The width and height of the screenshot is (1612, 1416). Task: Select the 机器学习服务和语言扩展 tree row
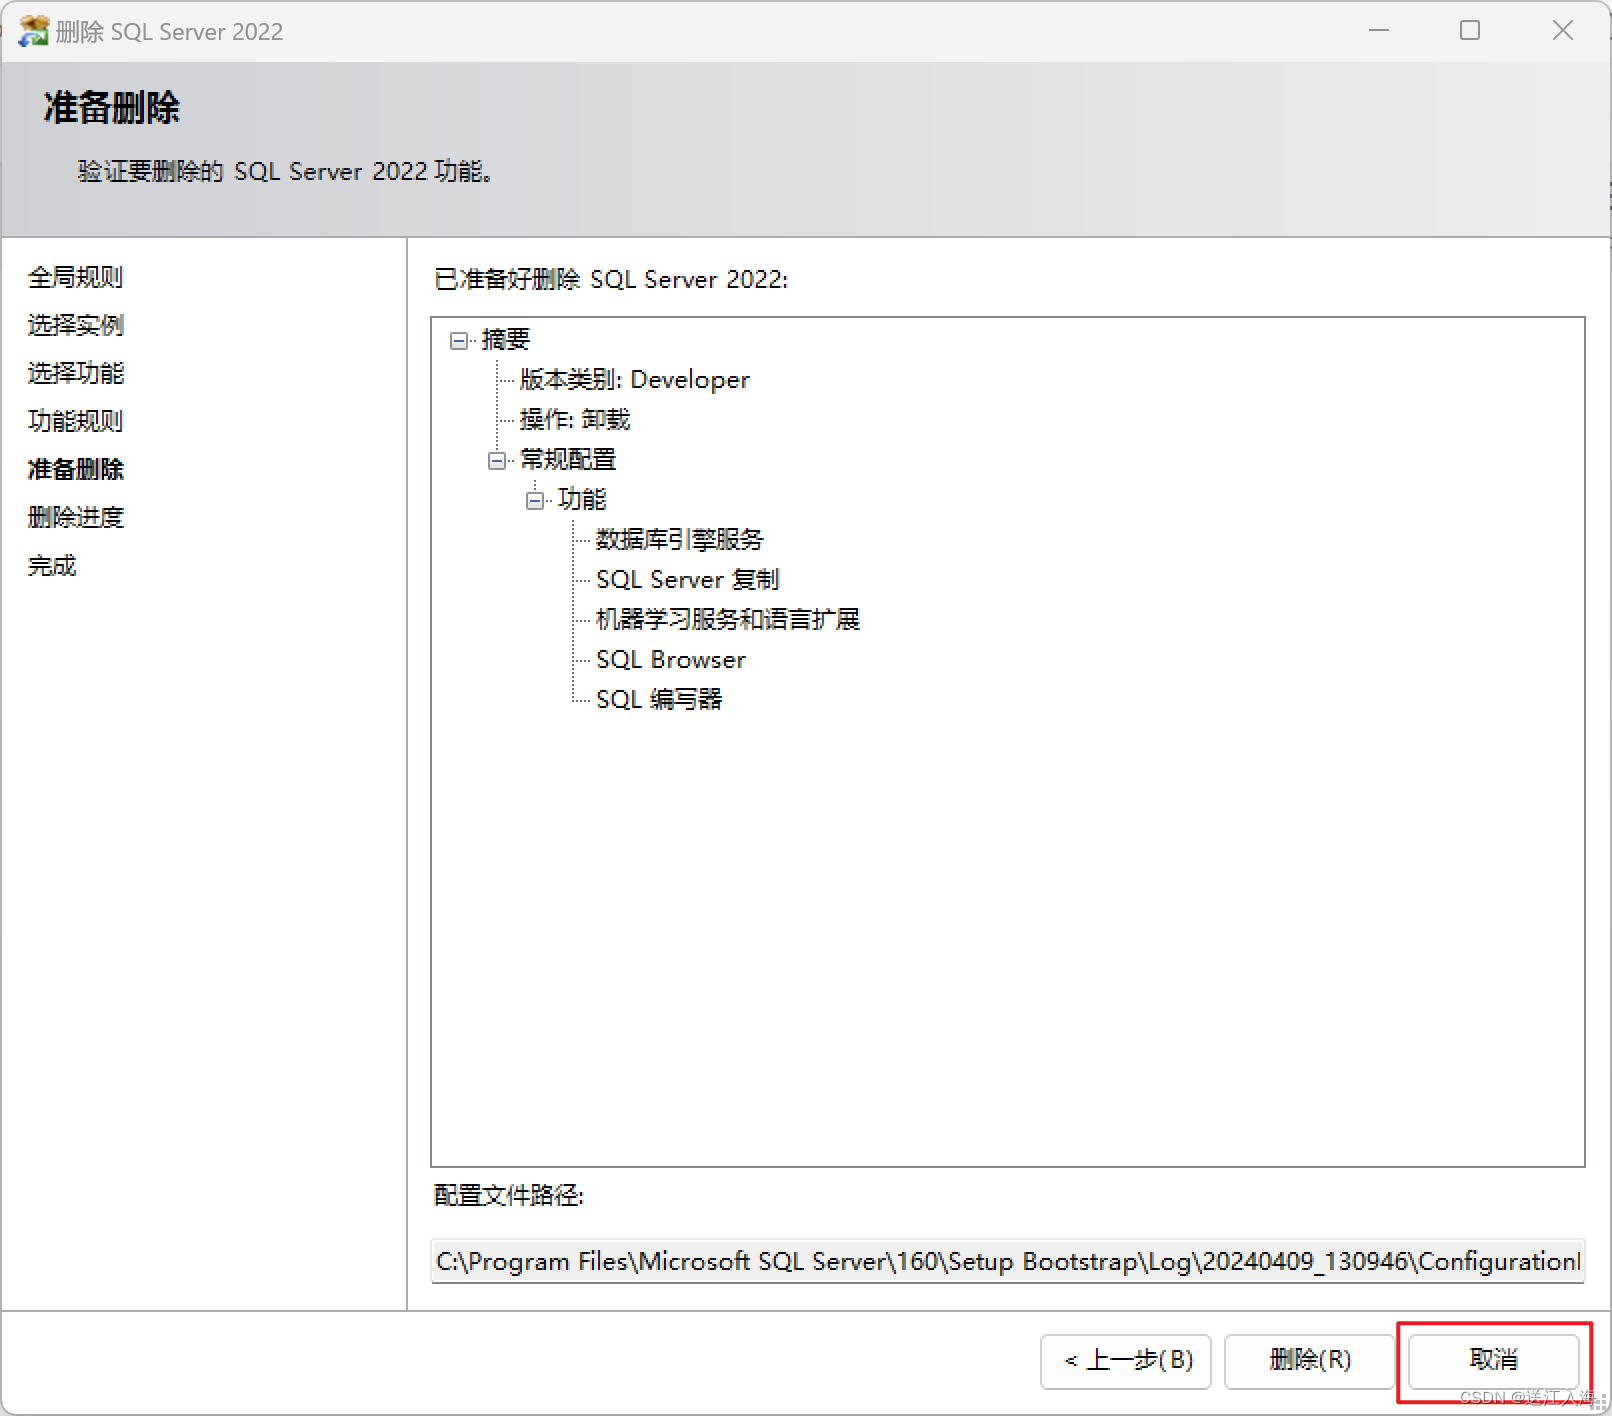(728, 620)
